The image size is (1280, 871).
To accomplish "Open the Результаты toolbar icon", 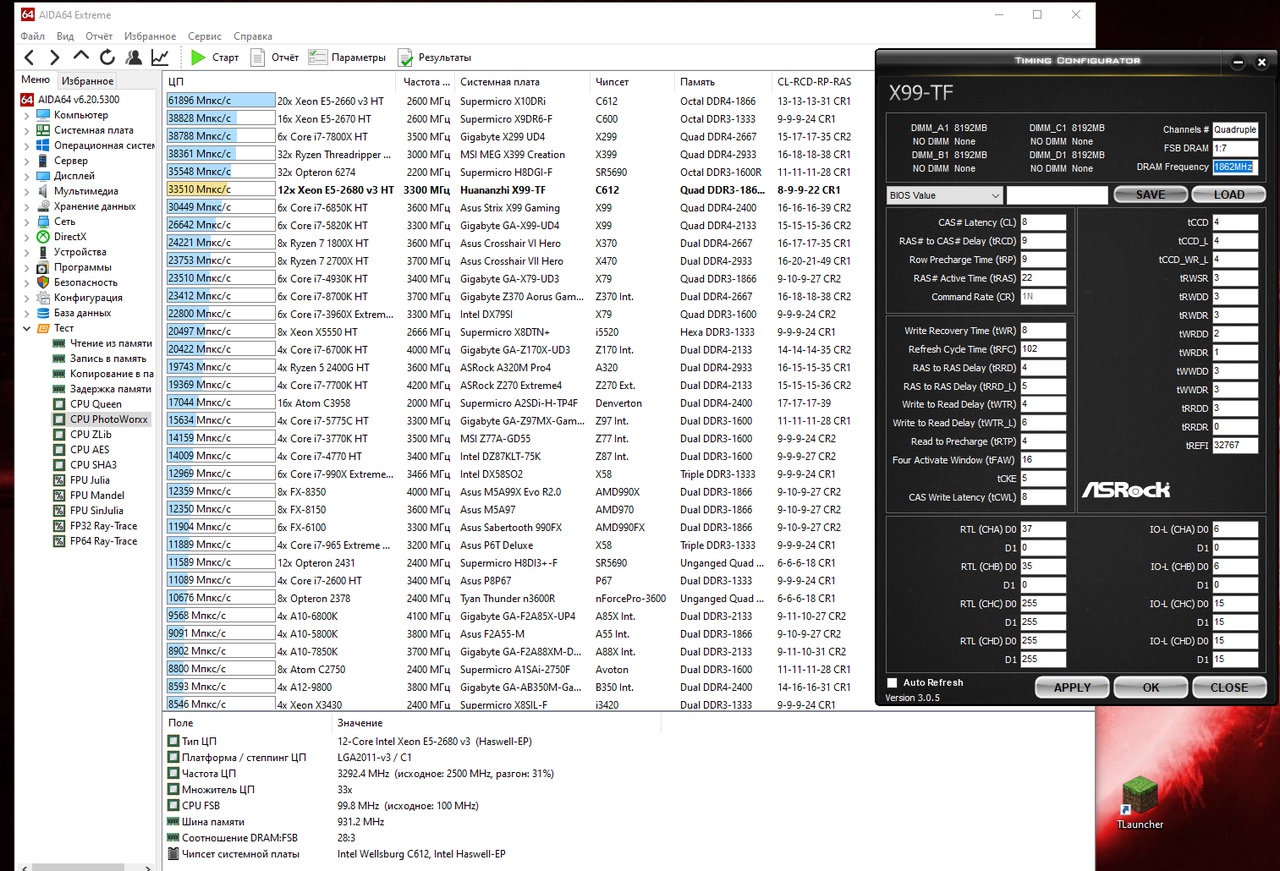I will tap(405, 57).
